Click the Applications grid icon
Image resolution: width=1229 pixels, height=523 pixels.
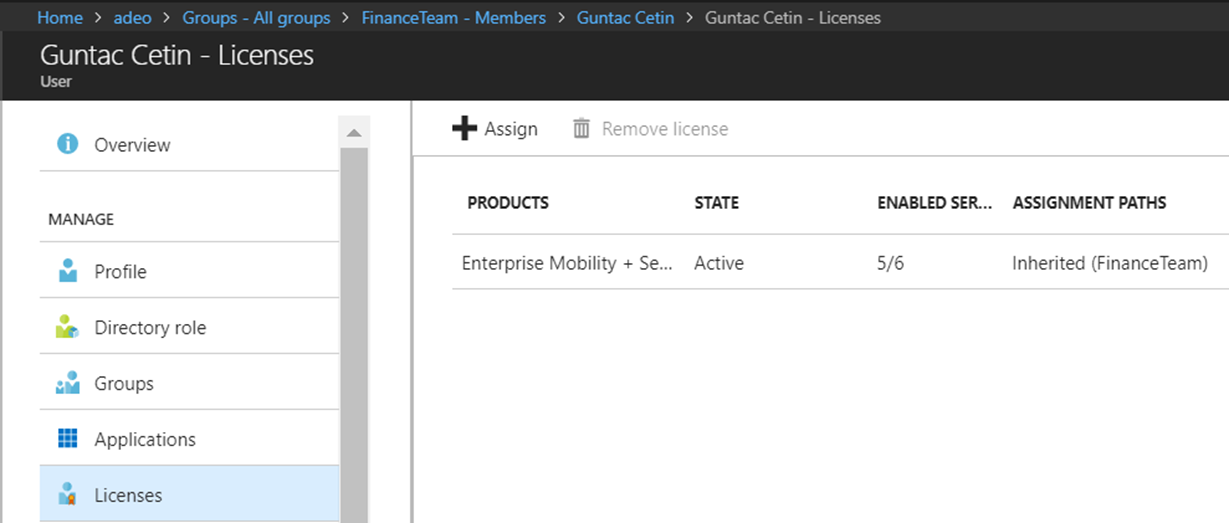(x=68, y=439)
